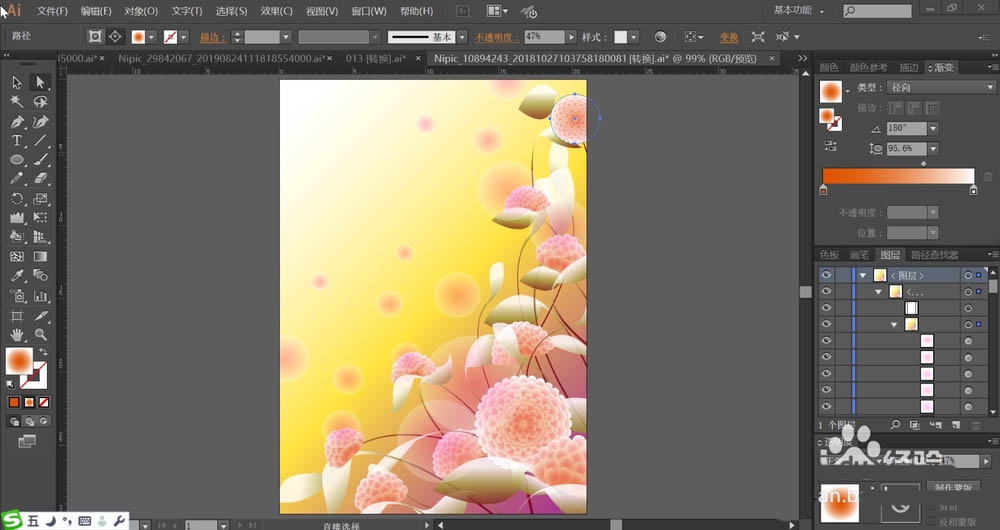Select the Scale tool

(40, 199)
